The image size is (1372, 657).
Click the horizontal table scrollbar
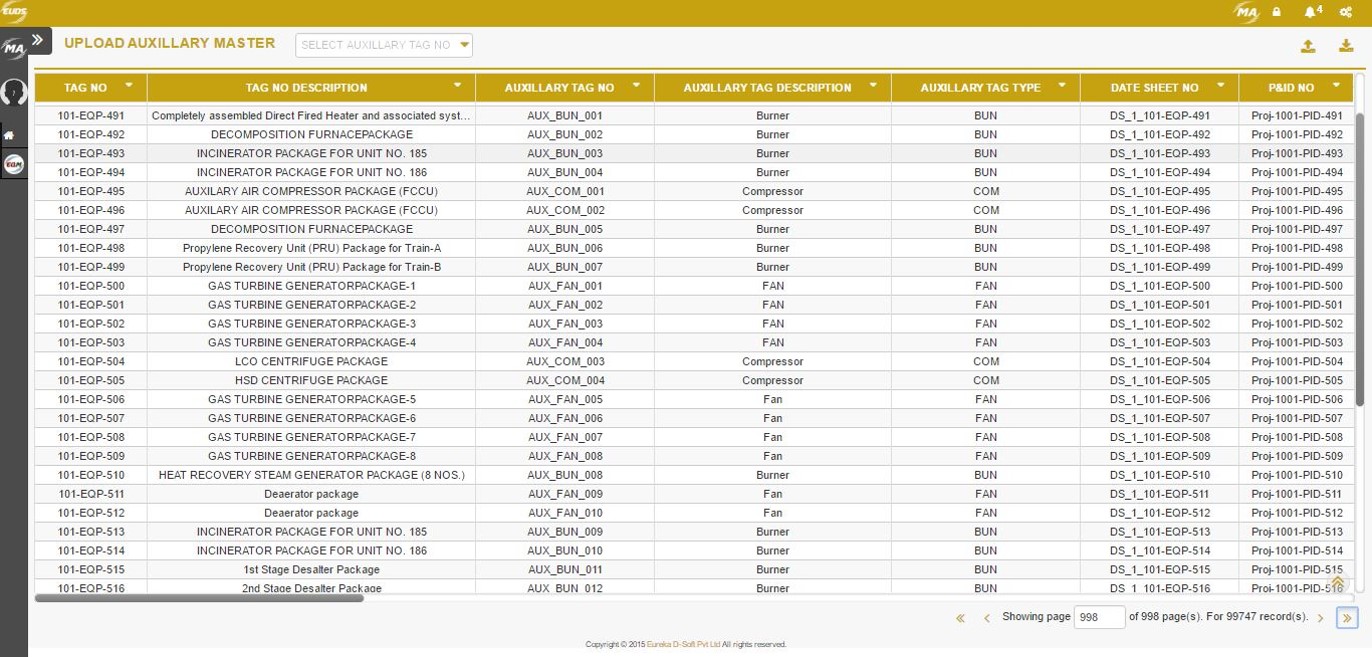(x=199, y=598)
